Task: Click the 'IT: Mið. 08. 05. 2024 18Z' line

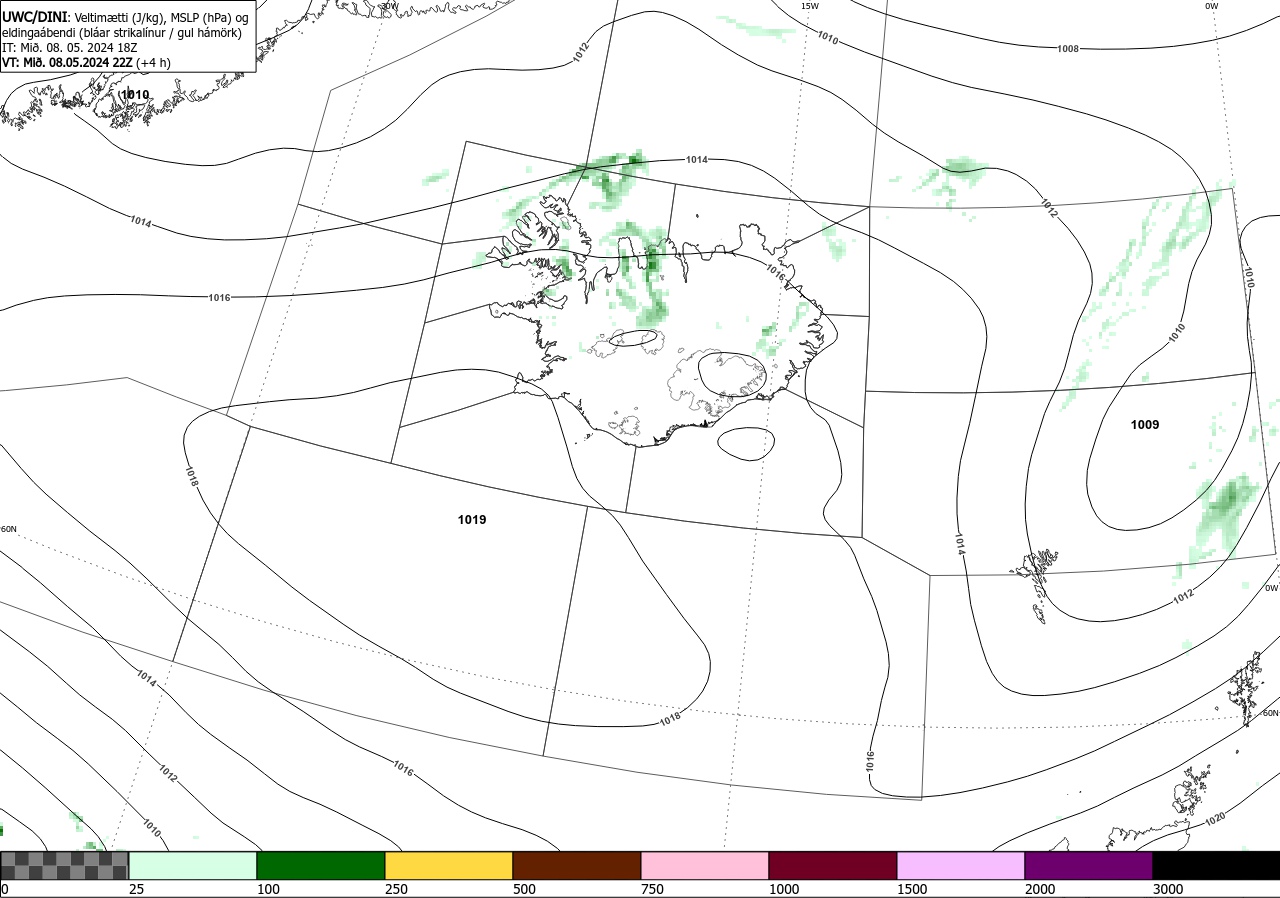Action: pyautogui.click(x=72, y=48)
